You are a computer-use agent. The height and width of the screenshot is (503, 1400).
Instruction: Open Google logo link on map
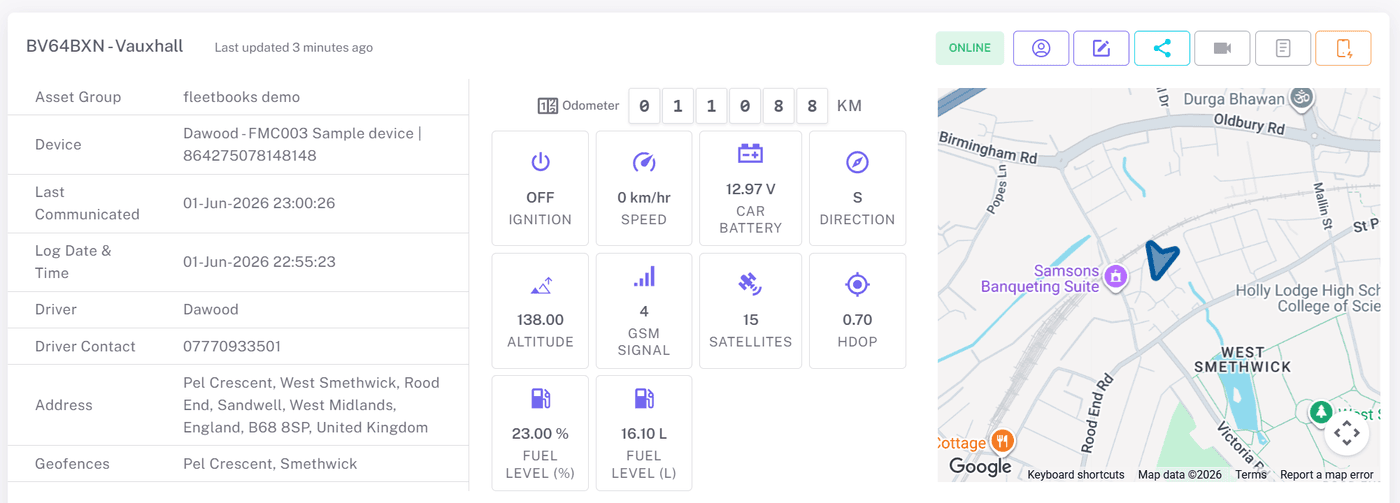click(980, 466)
